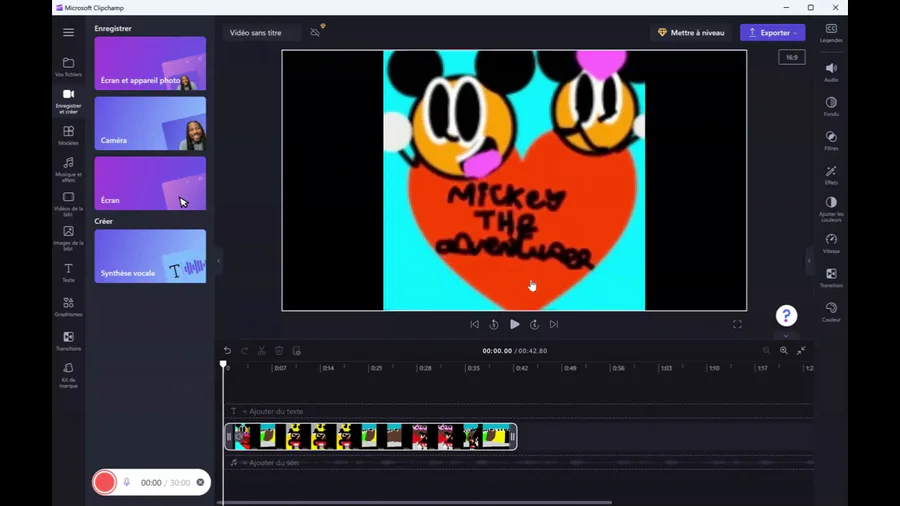Open the Graphismes panel
The height and width of the screenshot is (506, 900).
click(68, 307)
